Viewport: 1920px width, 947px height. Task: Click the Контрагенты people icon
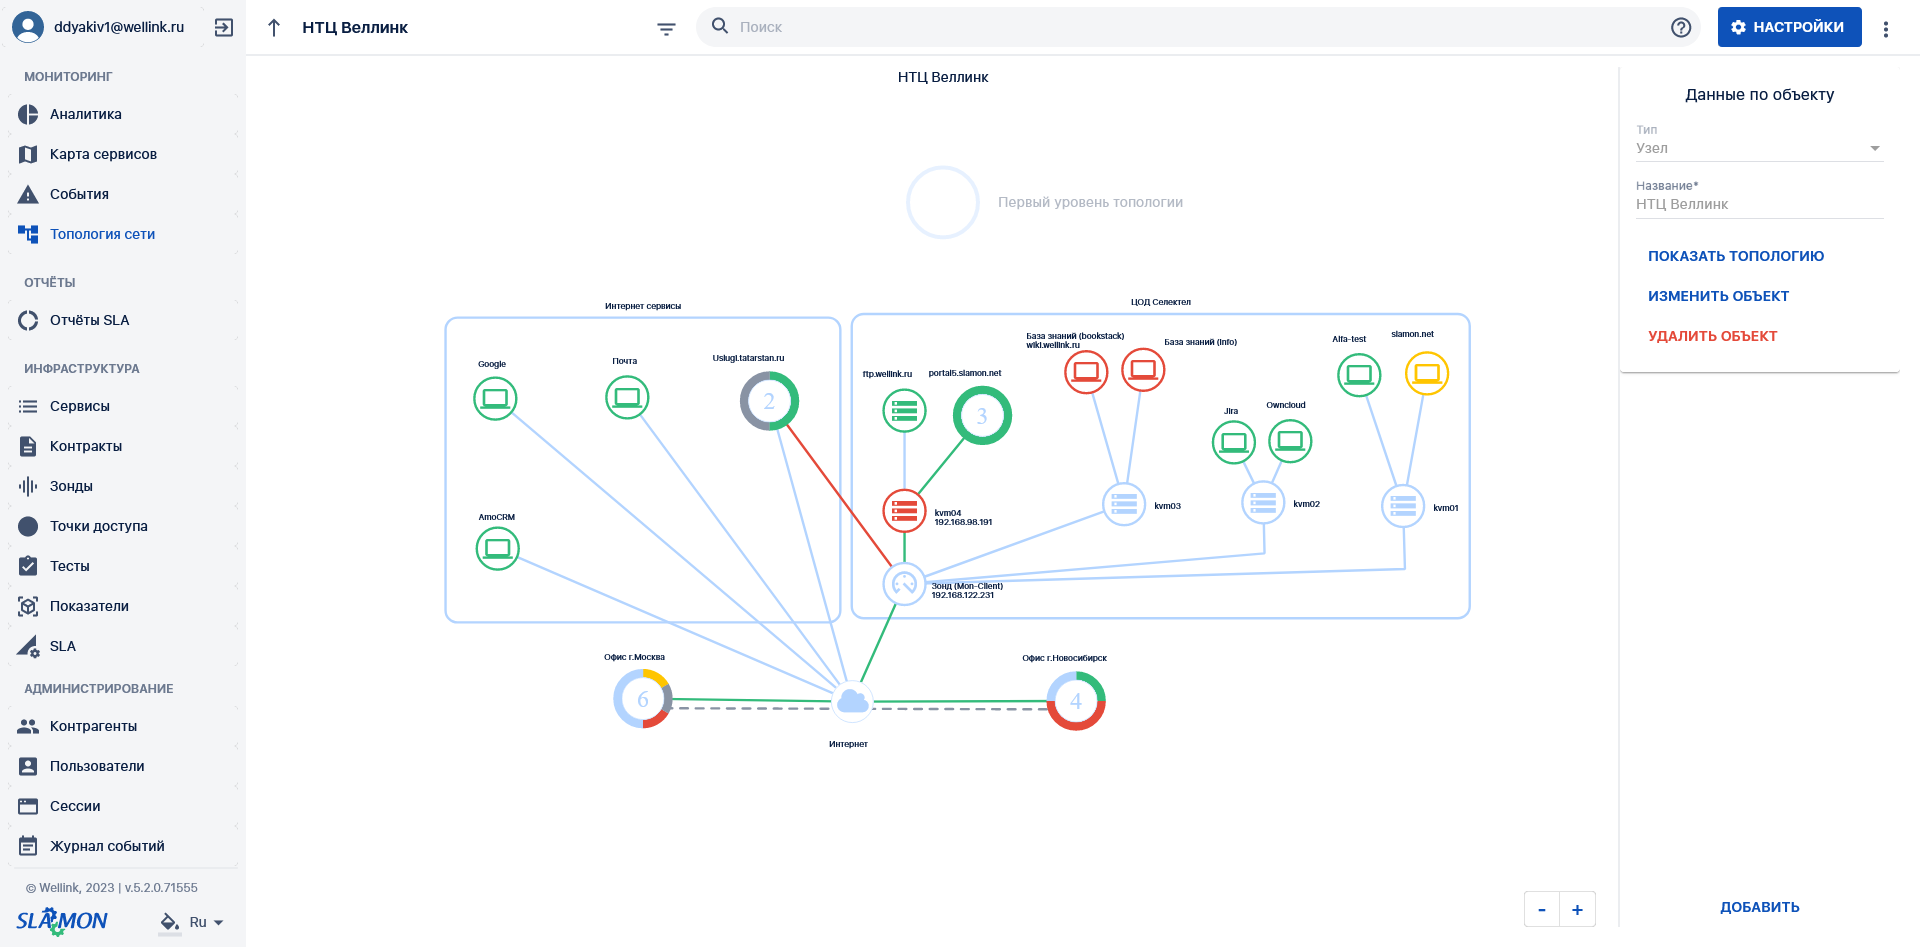coord(28,726)
